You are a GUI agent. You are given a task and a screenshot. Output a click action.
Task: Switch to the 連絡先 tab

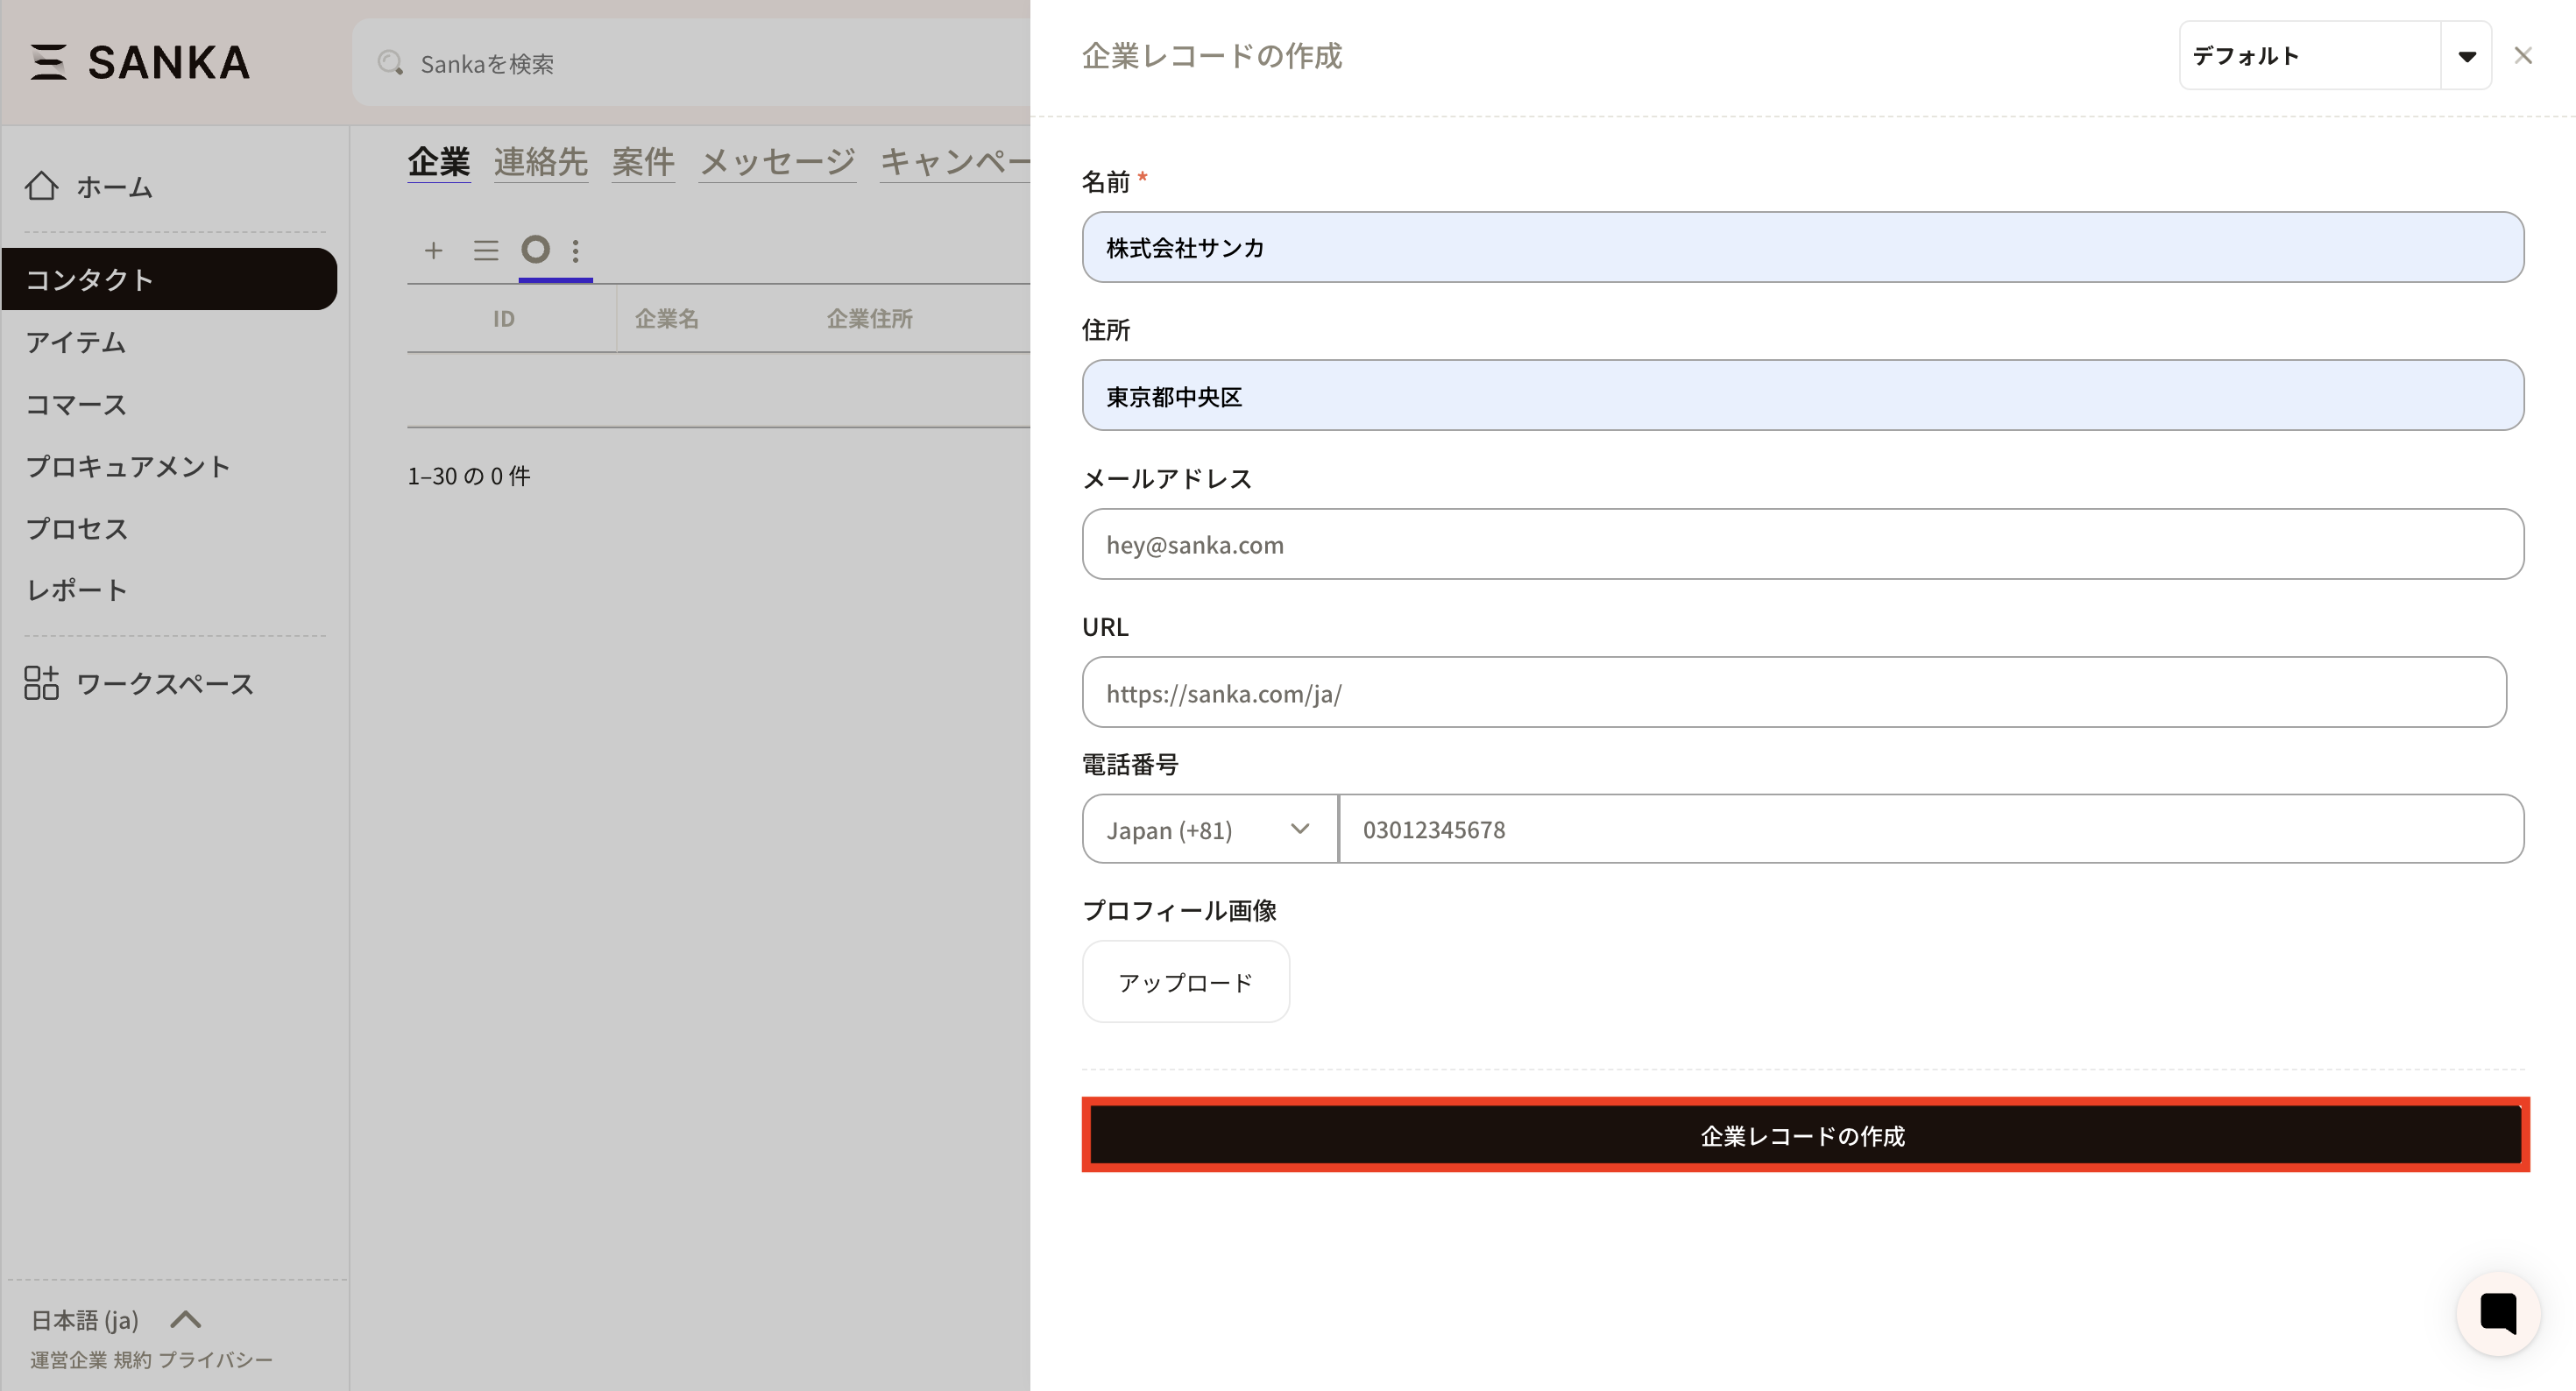coord(540,162)
